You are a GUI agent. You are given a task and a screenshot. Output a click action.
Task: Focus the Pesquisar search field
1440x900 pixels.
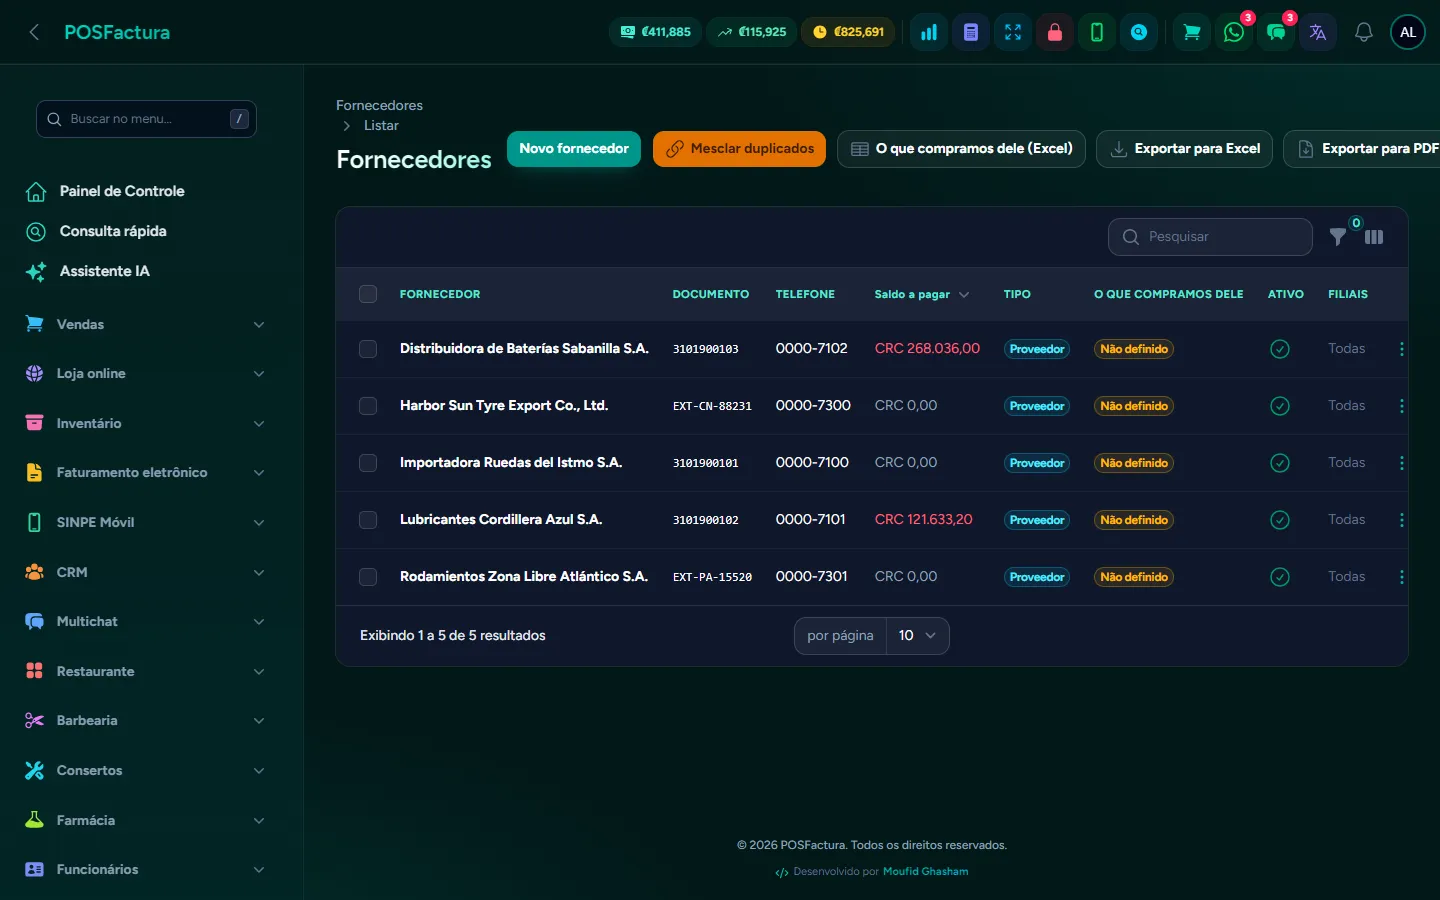pos(1210,237)
